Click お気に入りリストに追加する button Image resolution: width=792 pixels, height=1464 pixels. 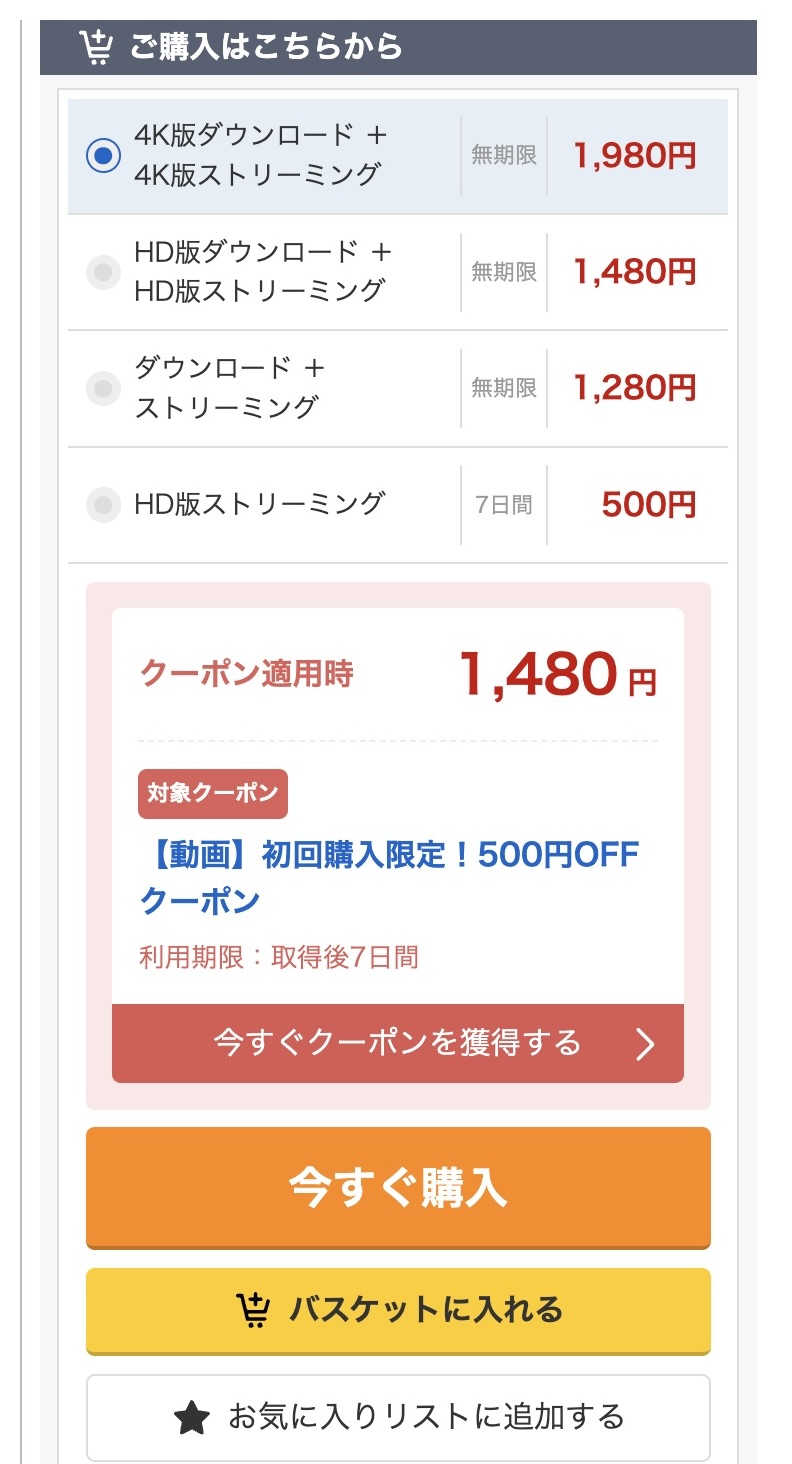click(x=398, y=1417)
